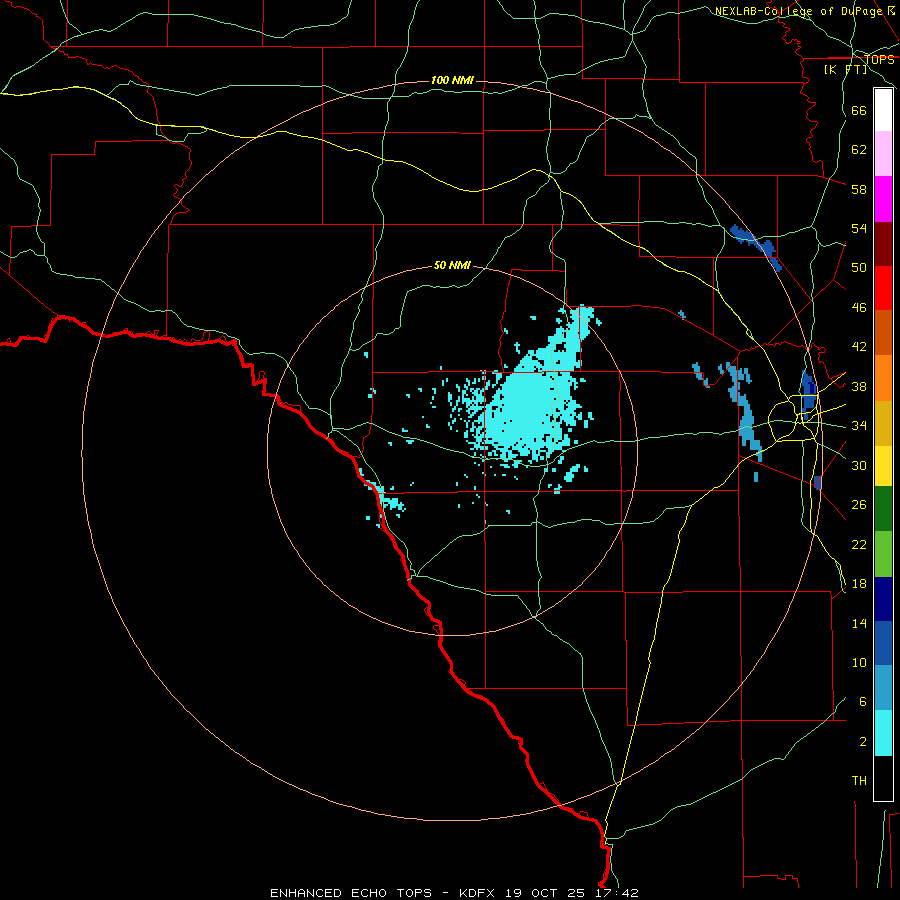The width and height of the screenshot is (900, 900).
Task: Click the legend value 18
Action: click(x=859, y=584)
